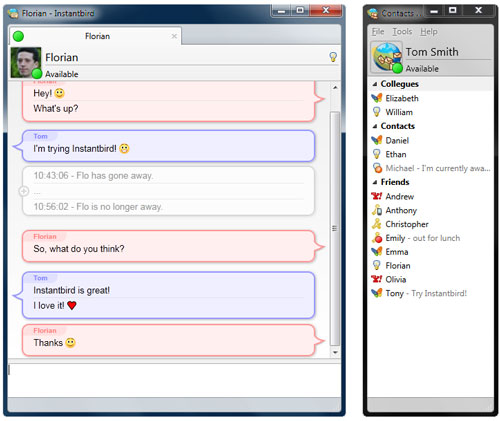
Task: Select Michael with away message
Action: click(430, 168)
